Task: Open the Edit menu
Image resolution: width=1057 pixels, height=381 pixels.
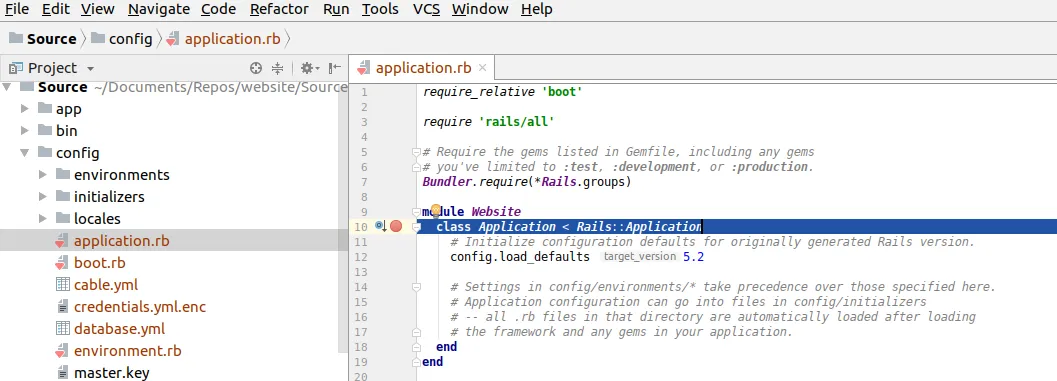Action: 55,9
